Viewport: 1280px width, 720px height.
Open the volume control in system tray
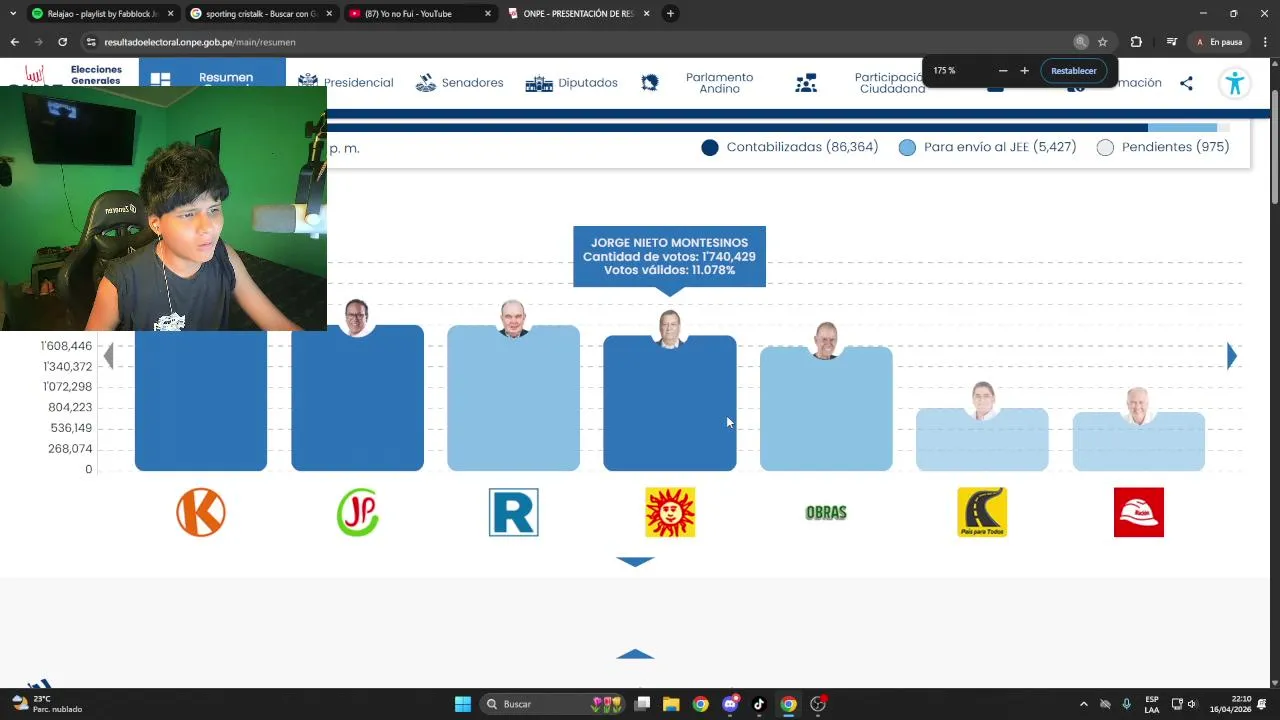[1191, 704]
